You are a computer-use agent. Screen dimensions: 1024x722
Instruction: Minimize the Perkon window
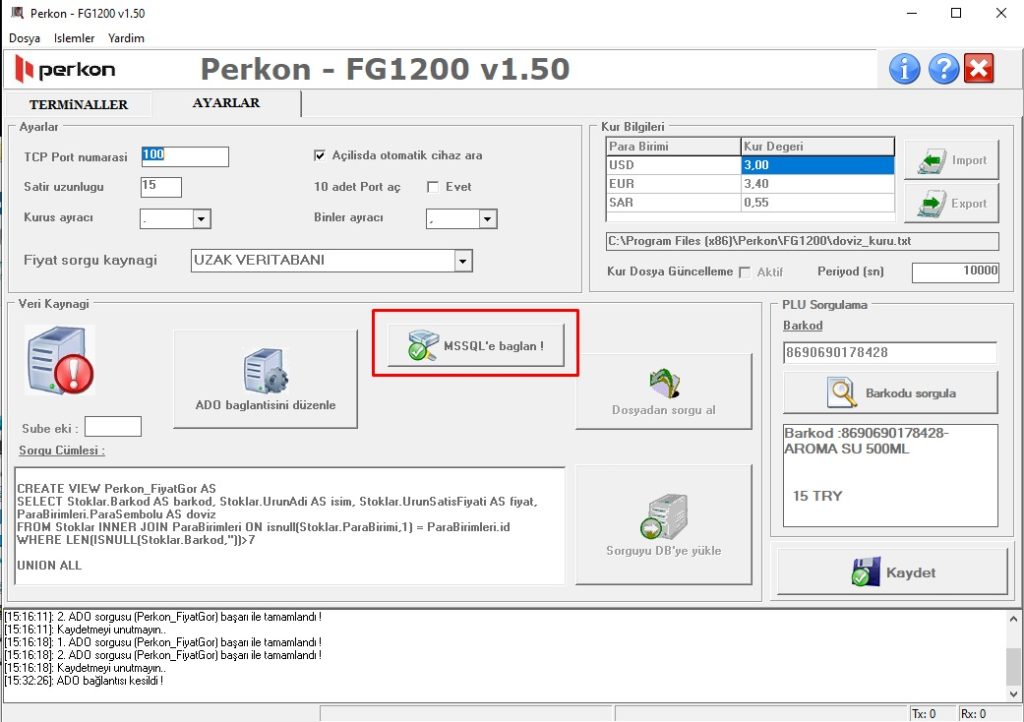coord(912,13)
